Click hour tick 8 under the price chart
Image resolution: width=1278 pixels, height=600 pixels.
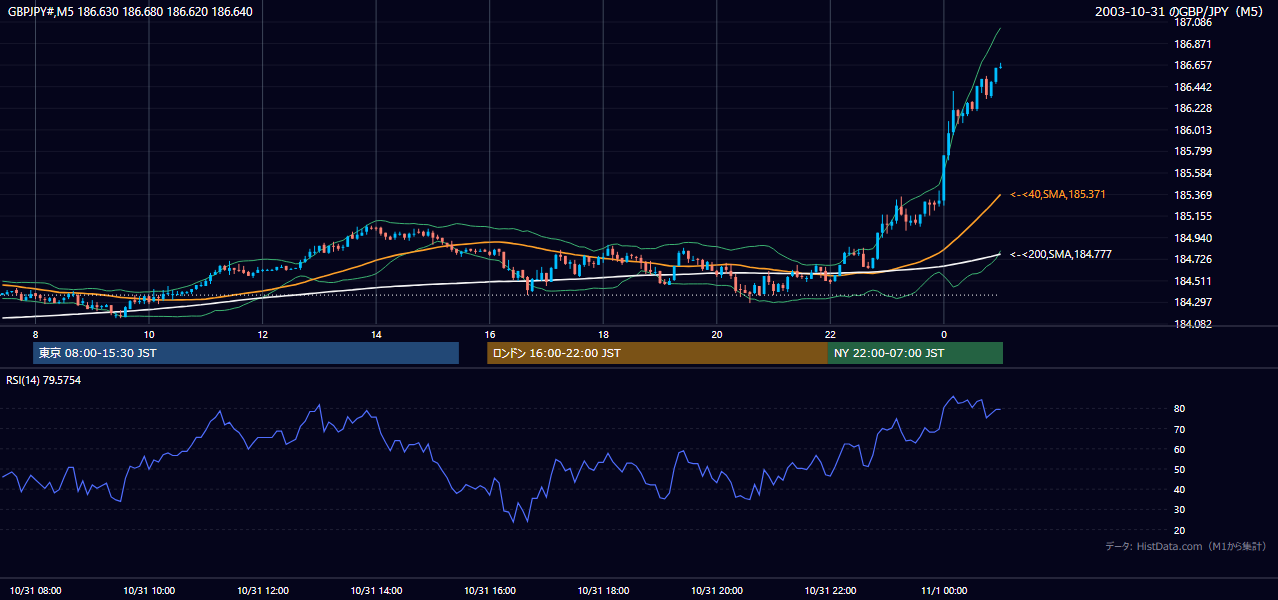pyautogui.click(x=35, y=334)
